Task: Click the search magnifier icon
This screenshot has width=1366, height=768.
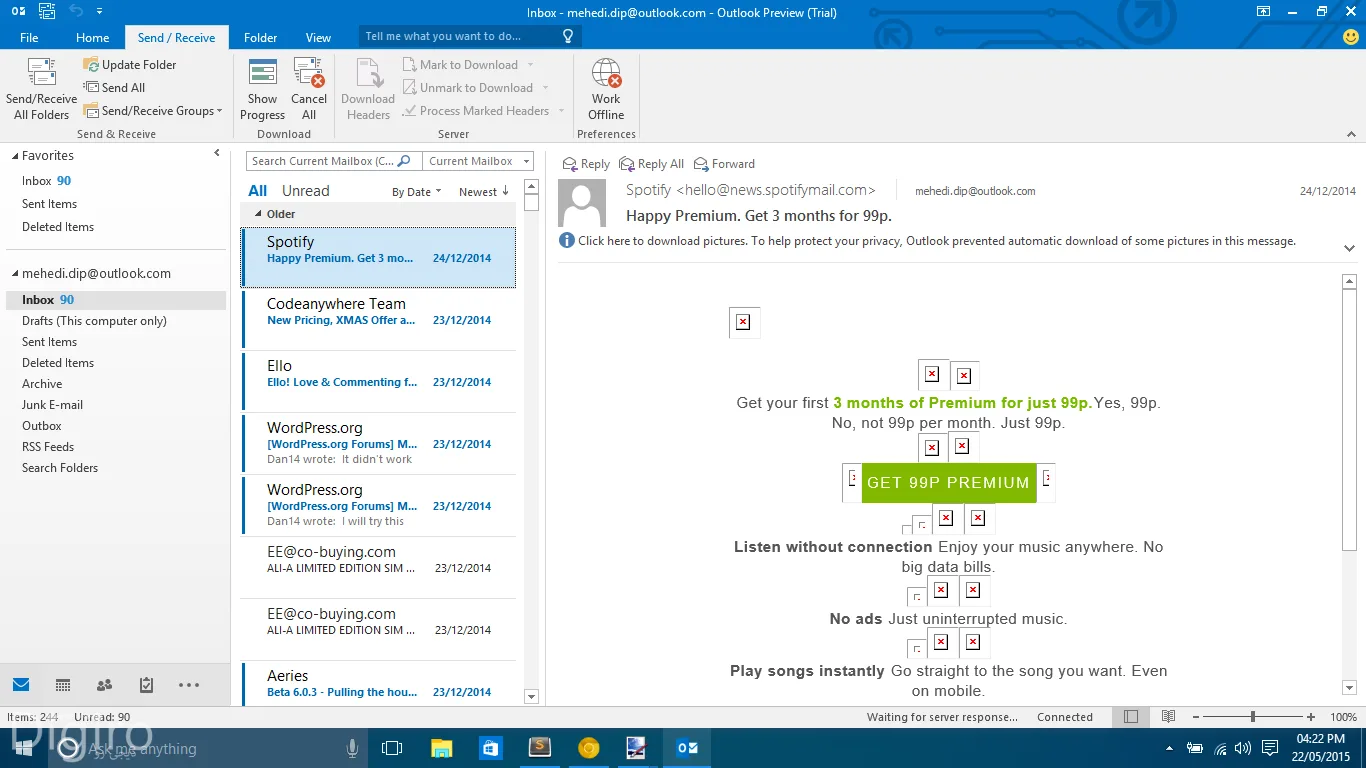Action: [x=404, y=161]
